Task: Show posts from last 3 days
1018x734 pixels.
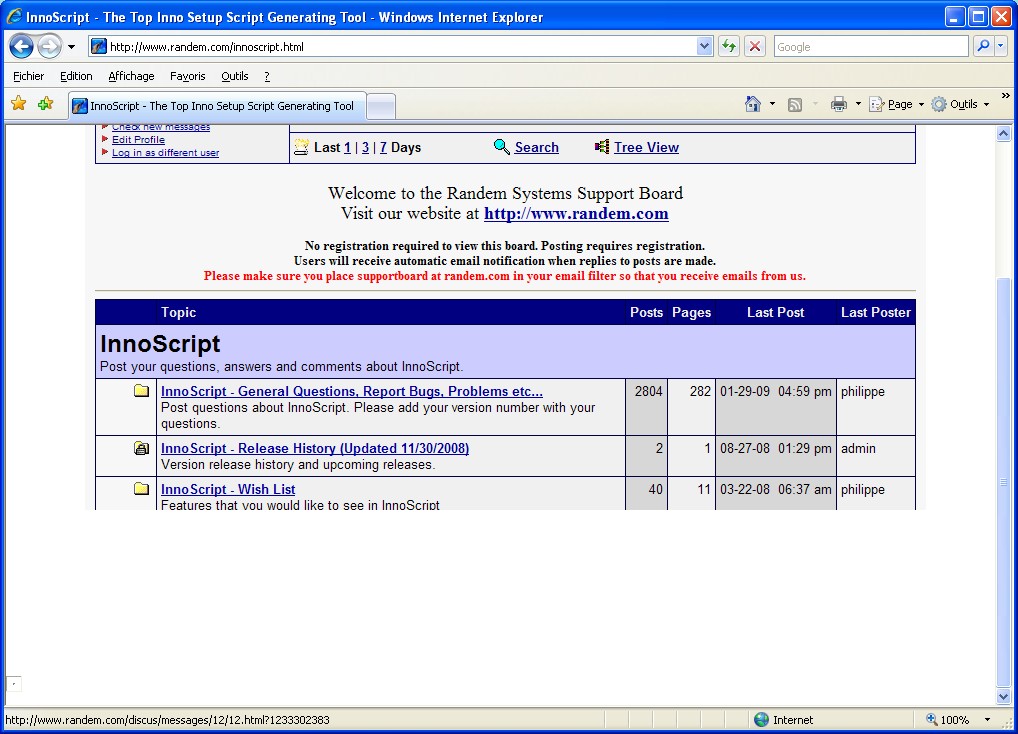Action: tap(366, 147)
